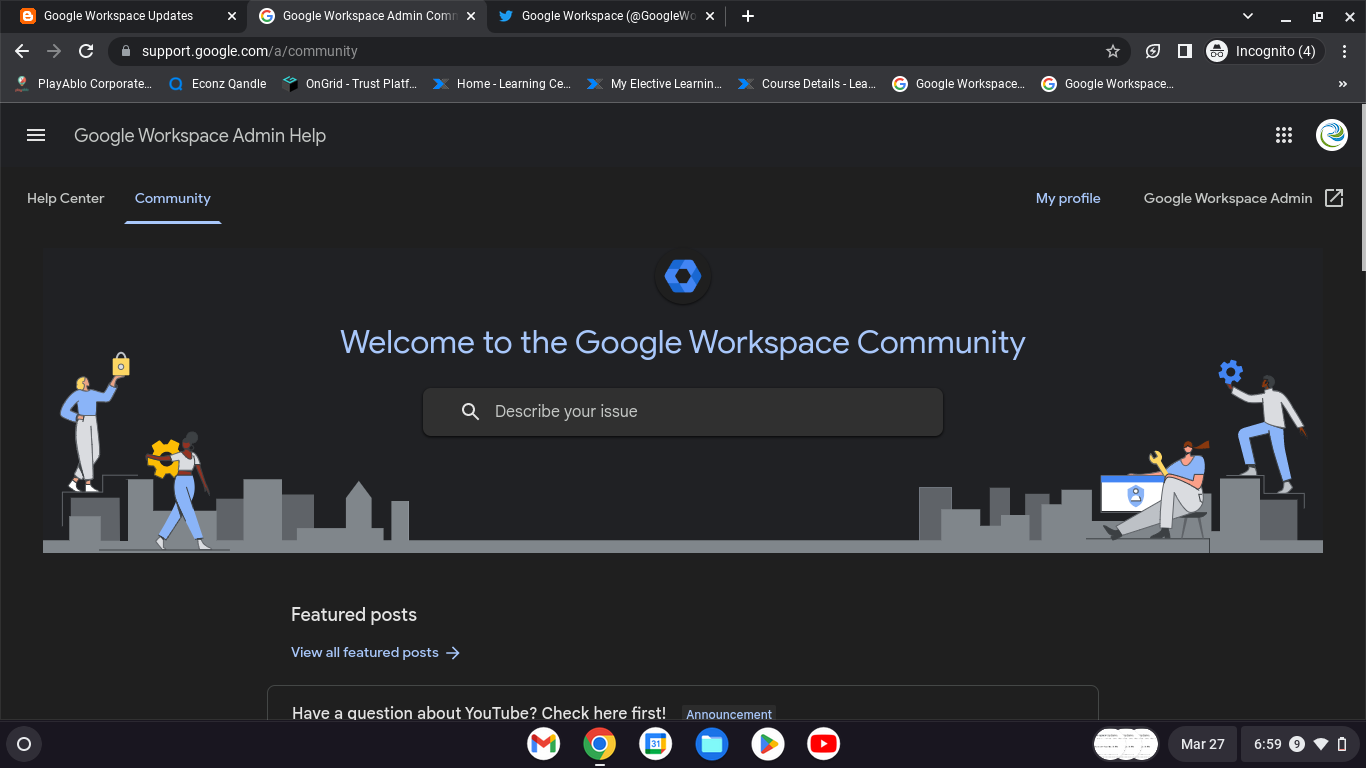The height and width of the screenshot is (768, 1366).
Task: Open the Google Workspace Admin link
Action: (x=1228, y=198)
